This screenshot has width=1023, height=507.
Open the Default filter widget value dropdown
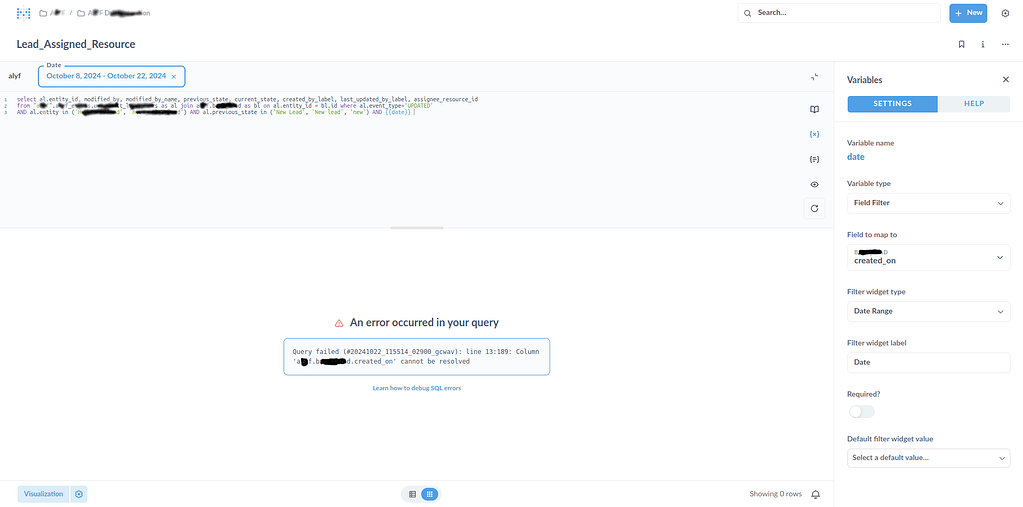click(928, 457)
